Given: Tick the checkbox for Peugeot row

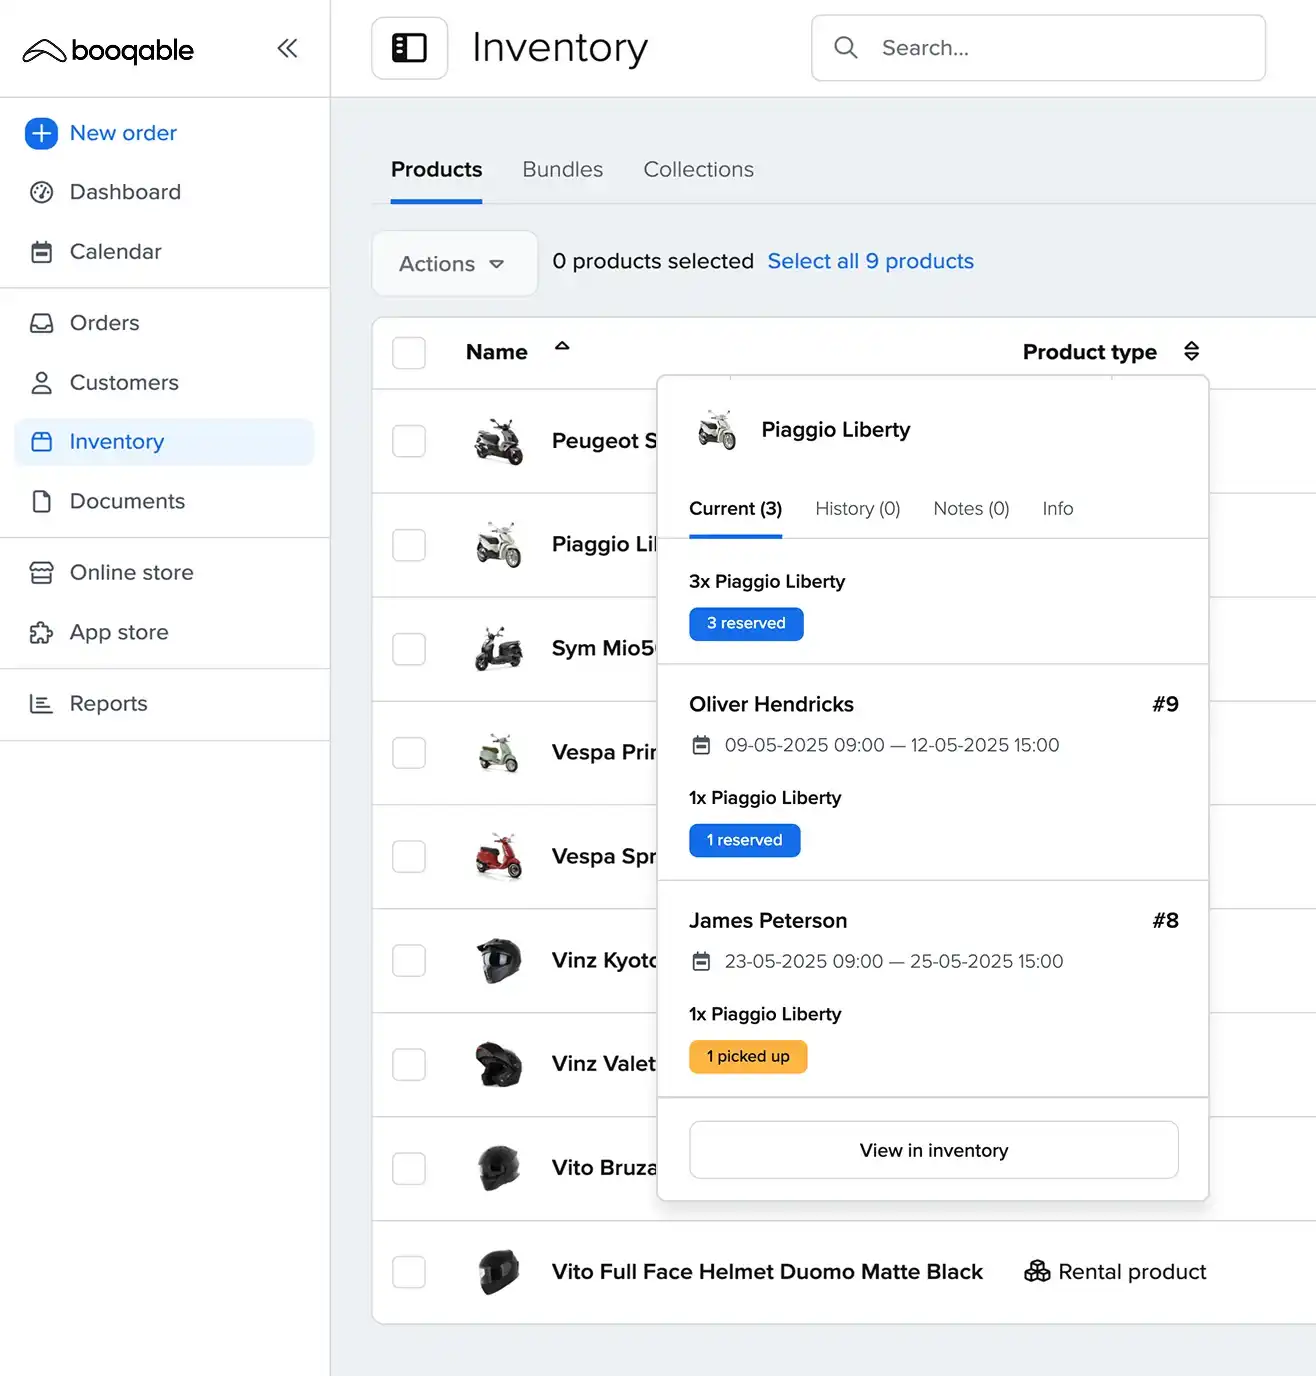Looking at the screenshot, I should click(409, 441).
